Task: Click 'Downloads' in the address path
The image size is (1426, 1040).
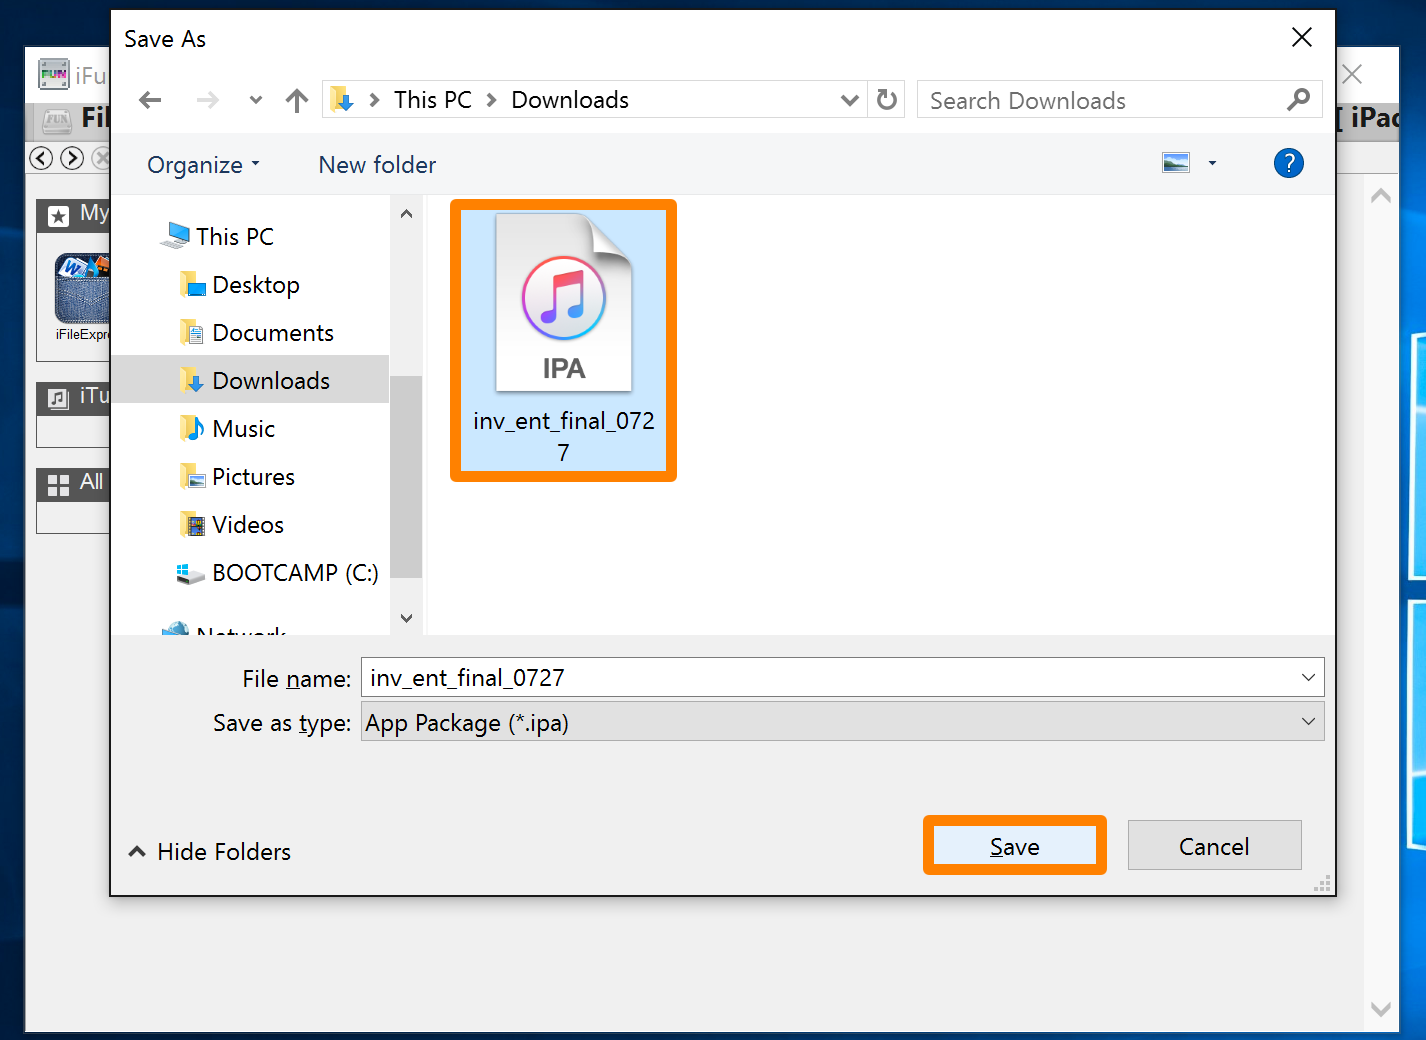Action: pyautogui.click(x=570, y=100)
